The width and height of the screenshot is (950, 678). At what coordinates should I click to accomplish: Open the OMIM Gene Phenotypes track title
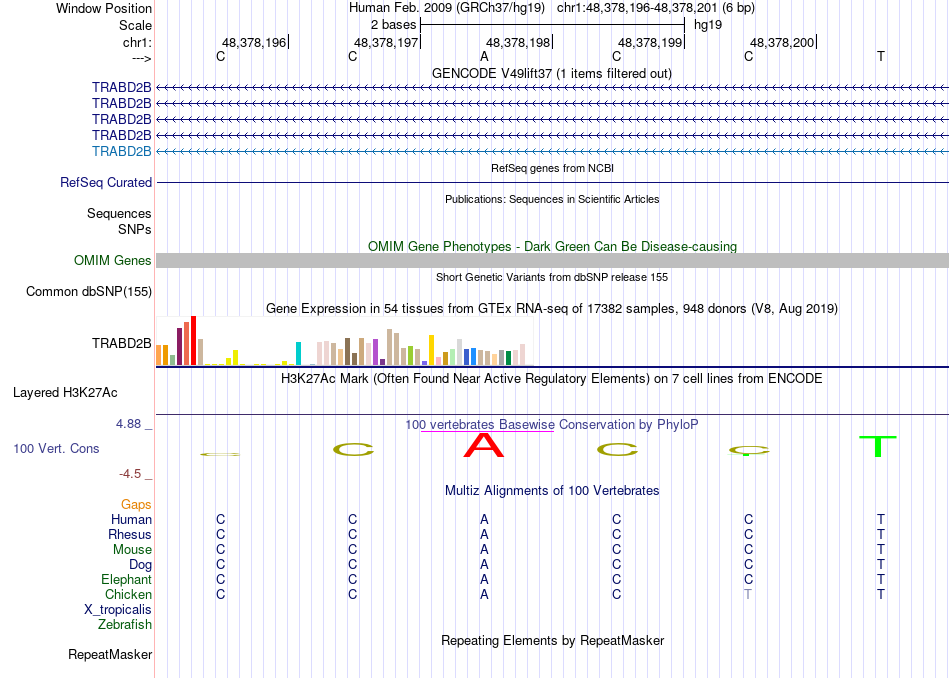552,247
